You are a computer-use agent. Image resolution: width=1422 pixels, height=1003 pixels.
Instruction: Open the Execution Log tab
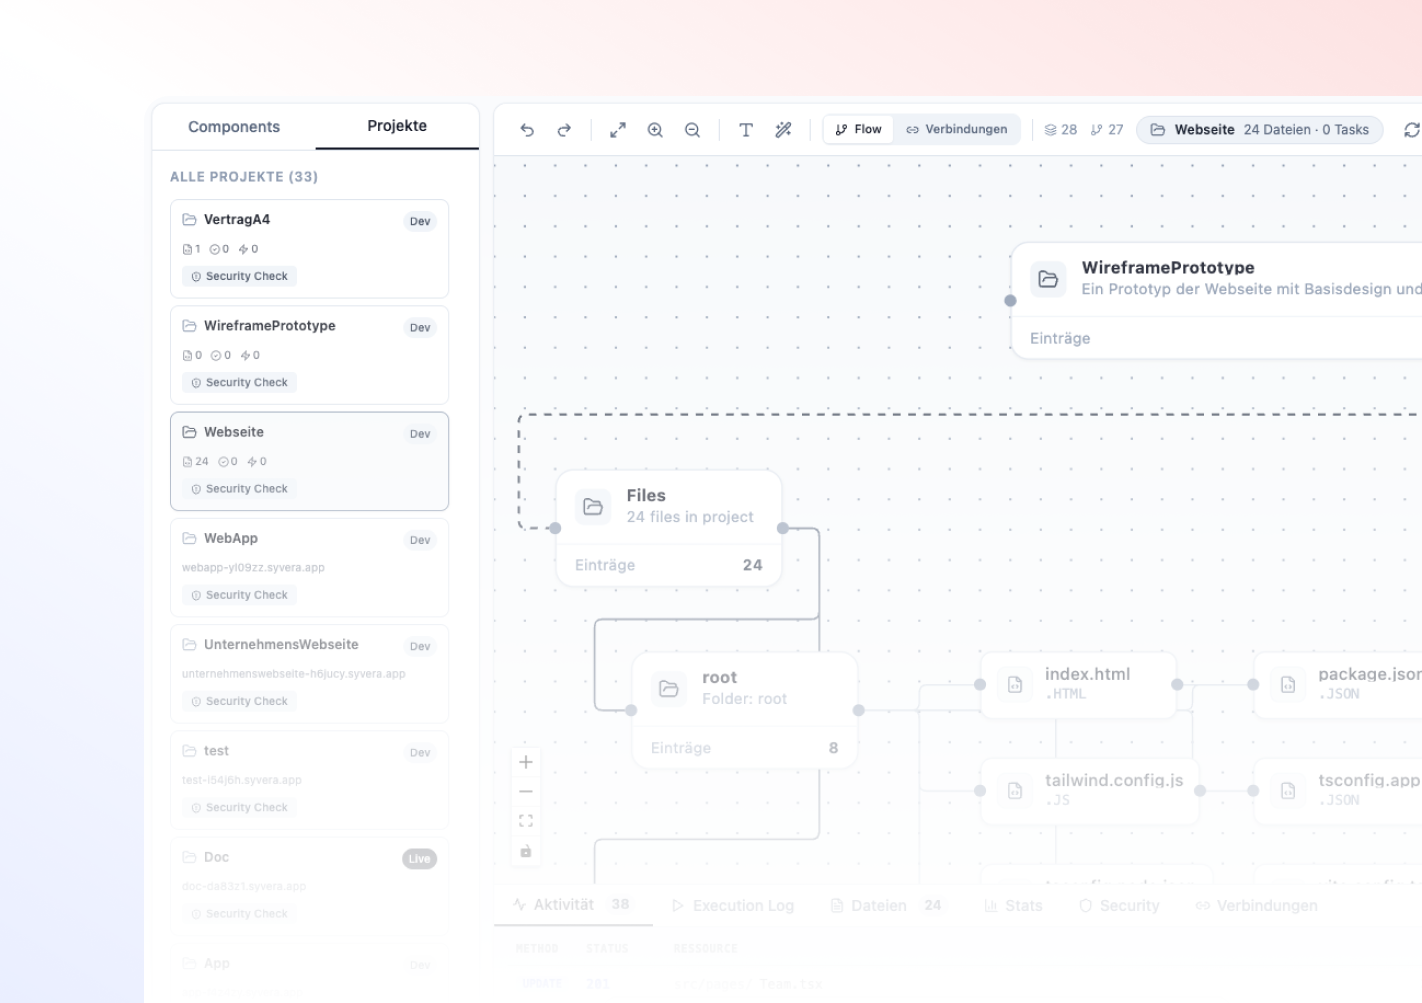click(733, 906)
